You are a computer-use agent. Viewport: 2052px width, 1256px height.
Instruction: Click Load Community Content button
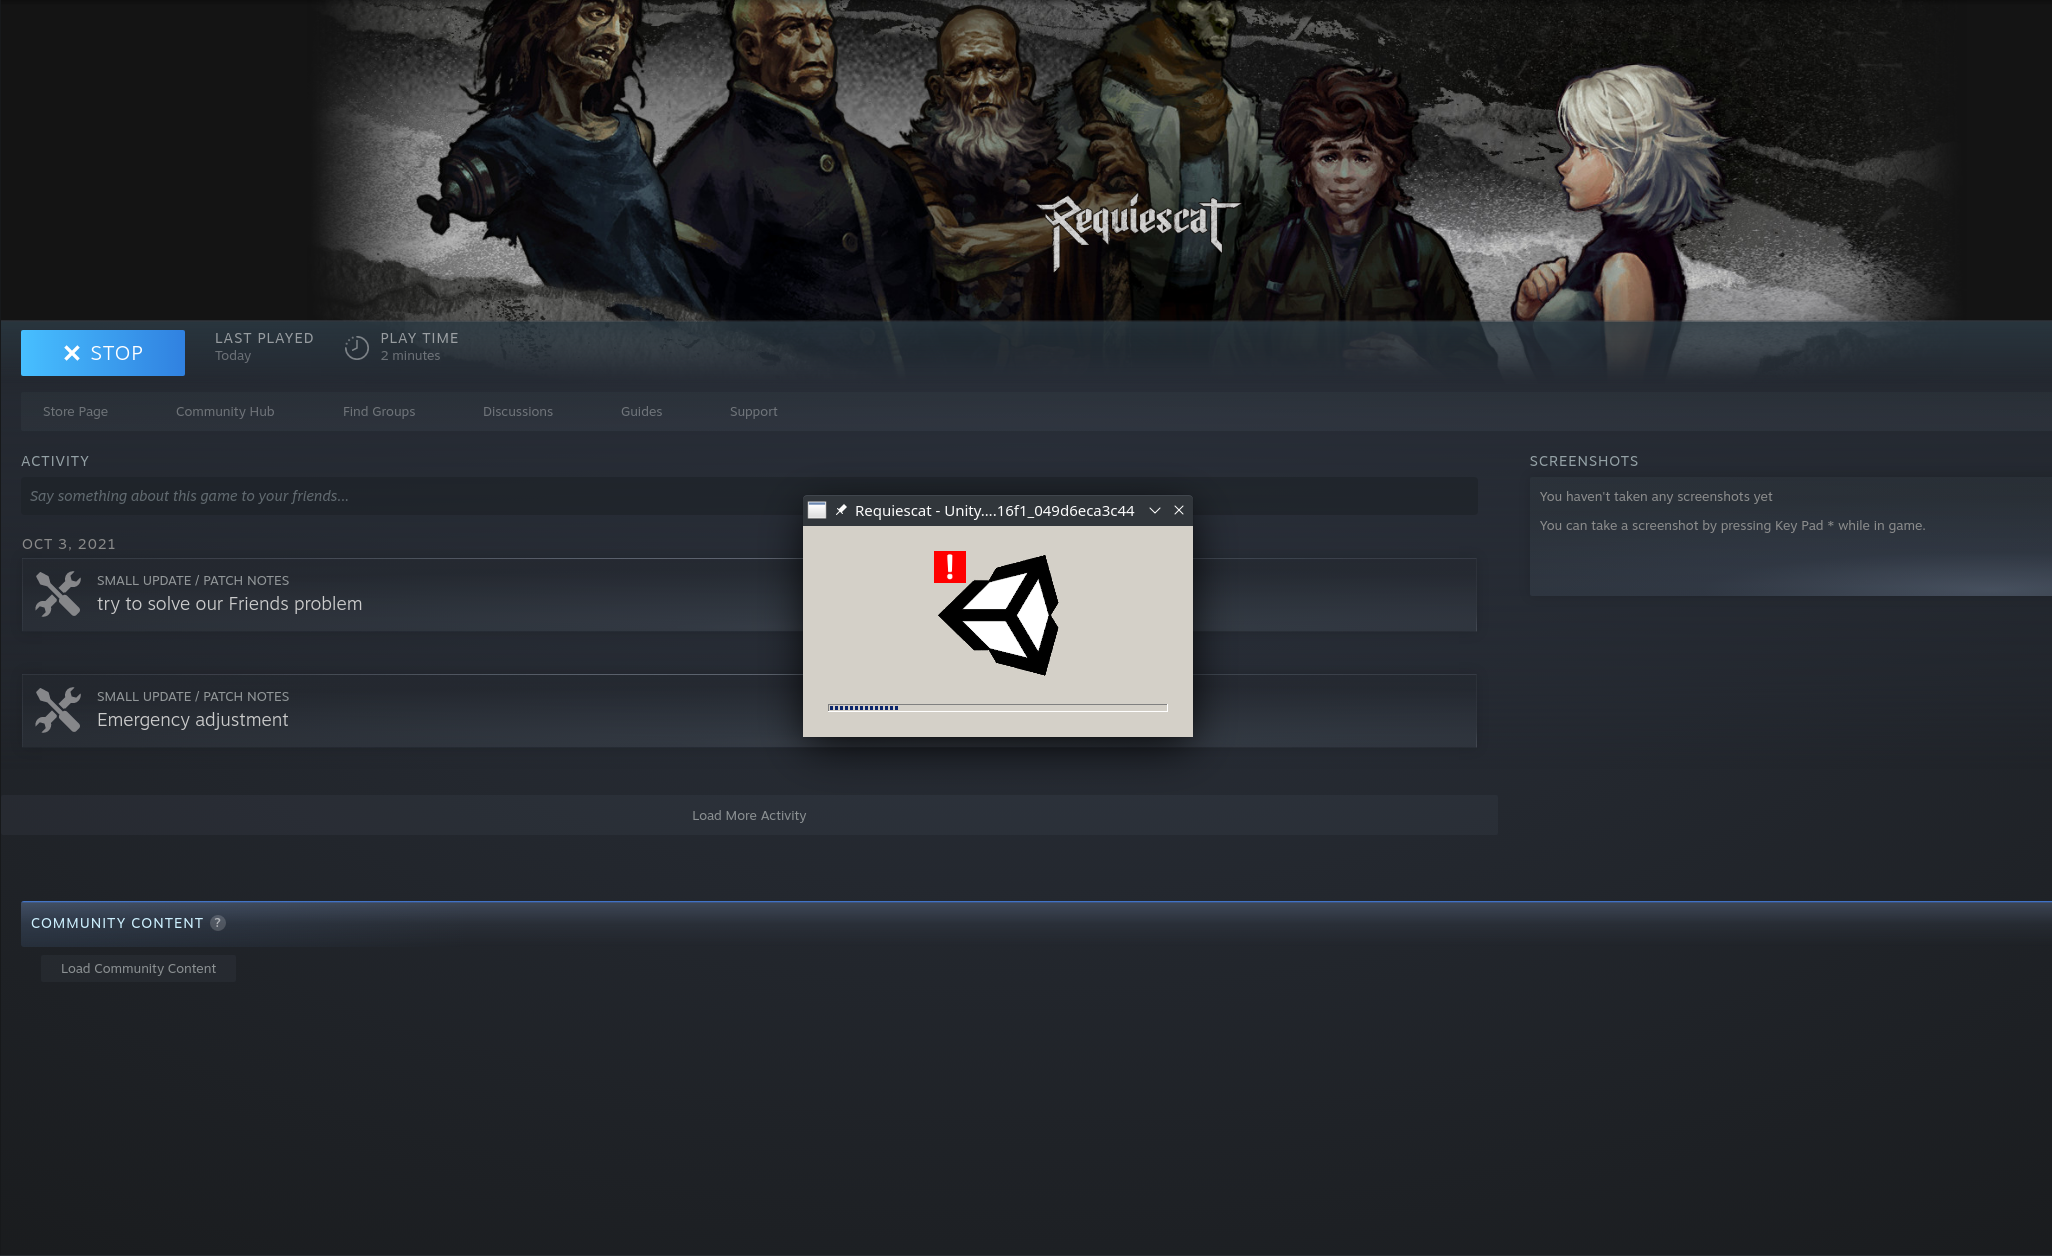click(x=138, y=969)
